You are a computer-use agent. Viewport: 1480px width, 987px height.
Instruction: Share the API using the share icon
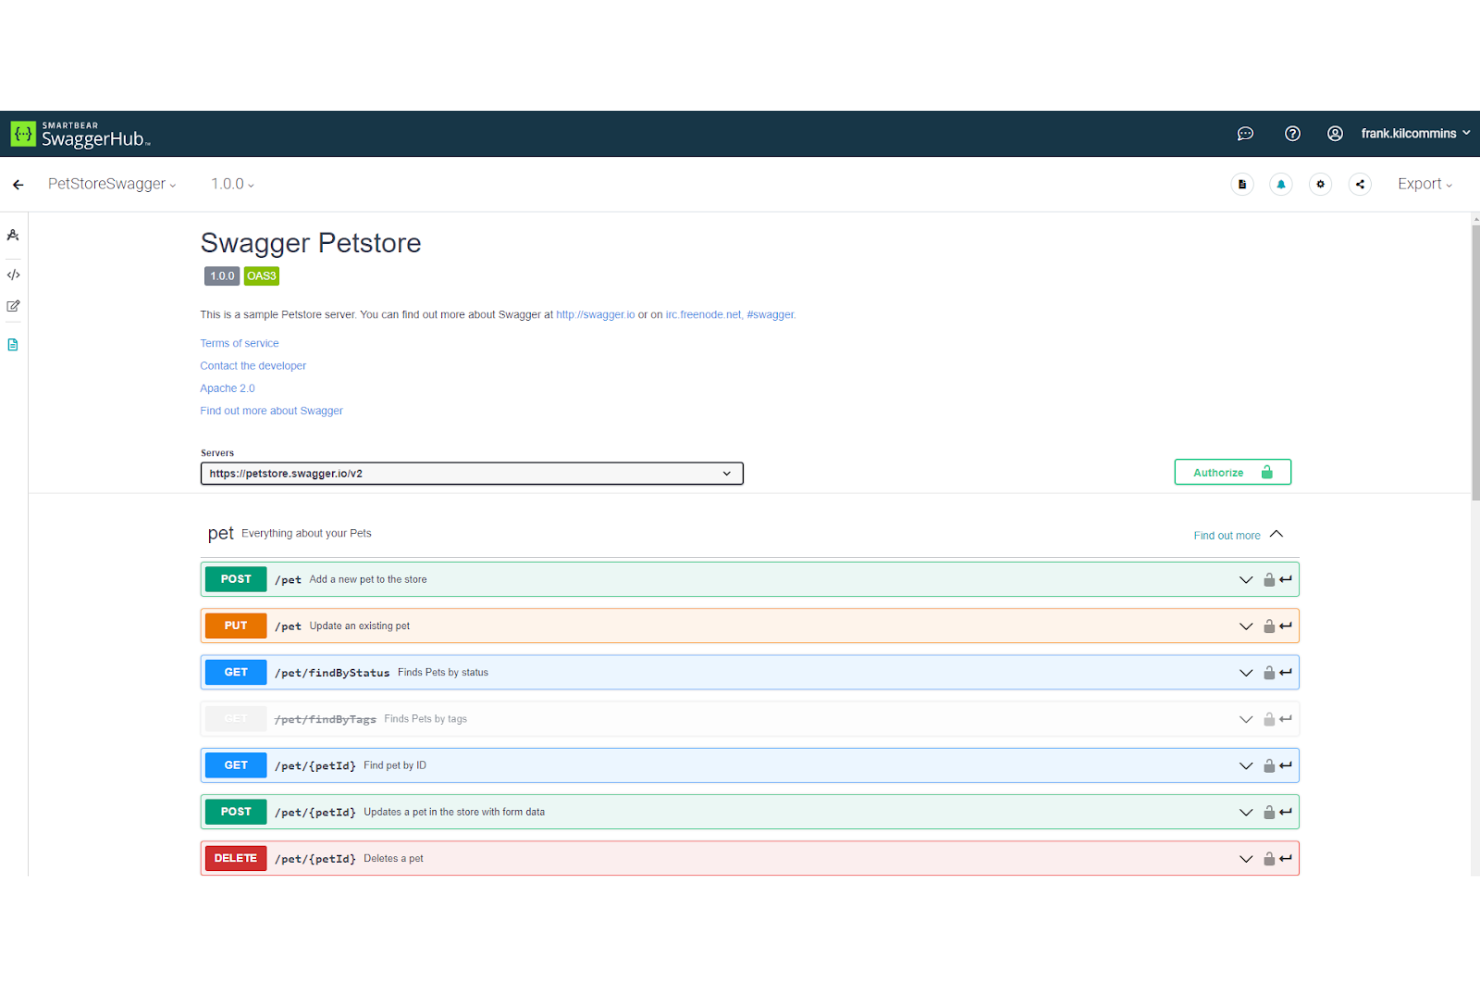click(x=1360, y=184)
